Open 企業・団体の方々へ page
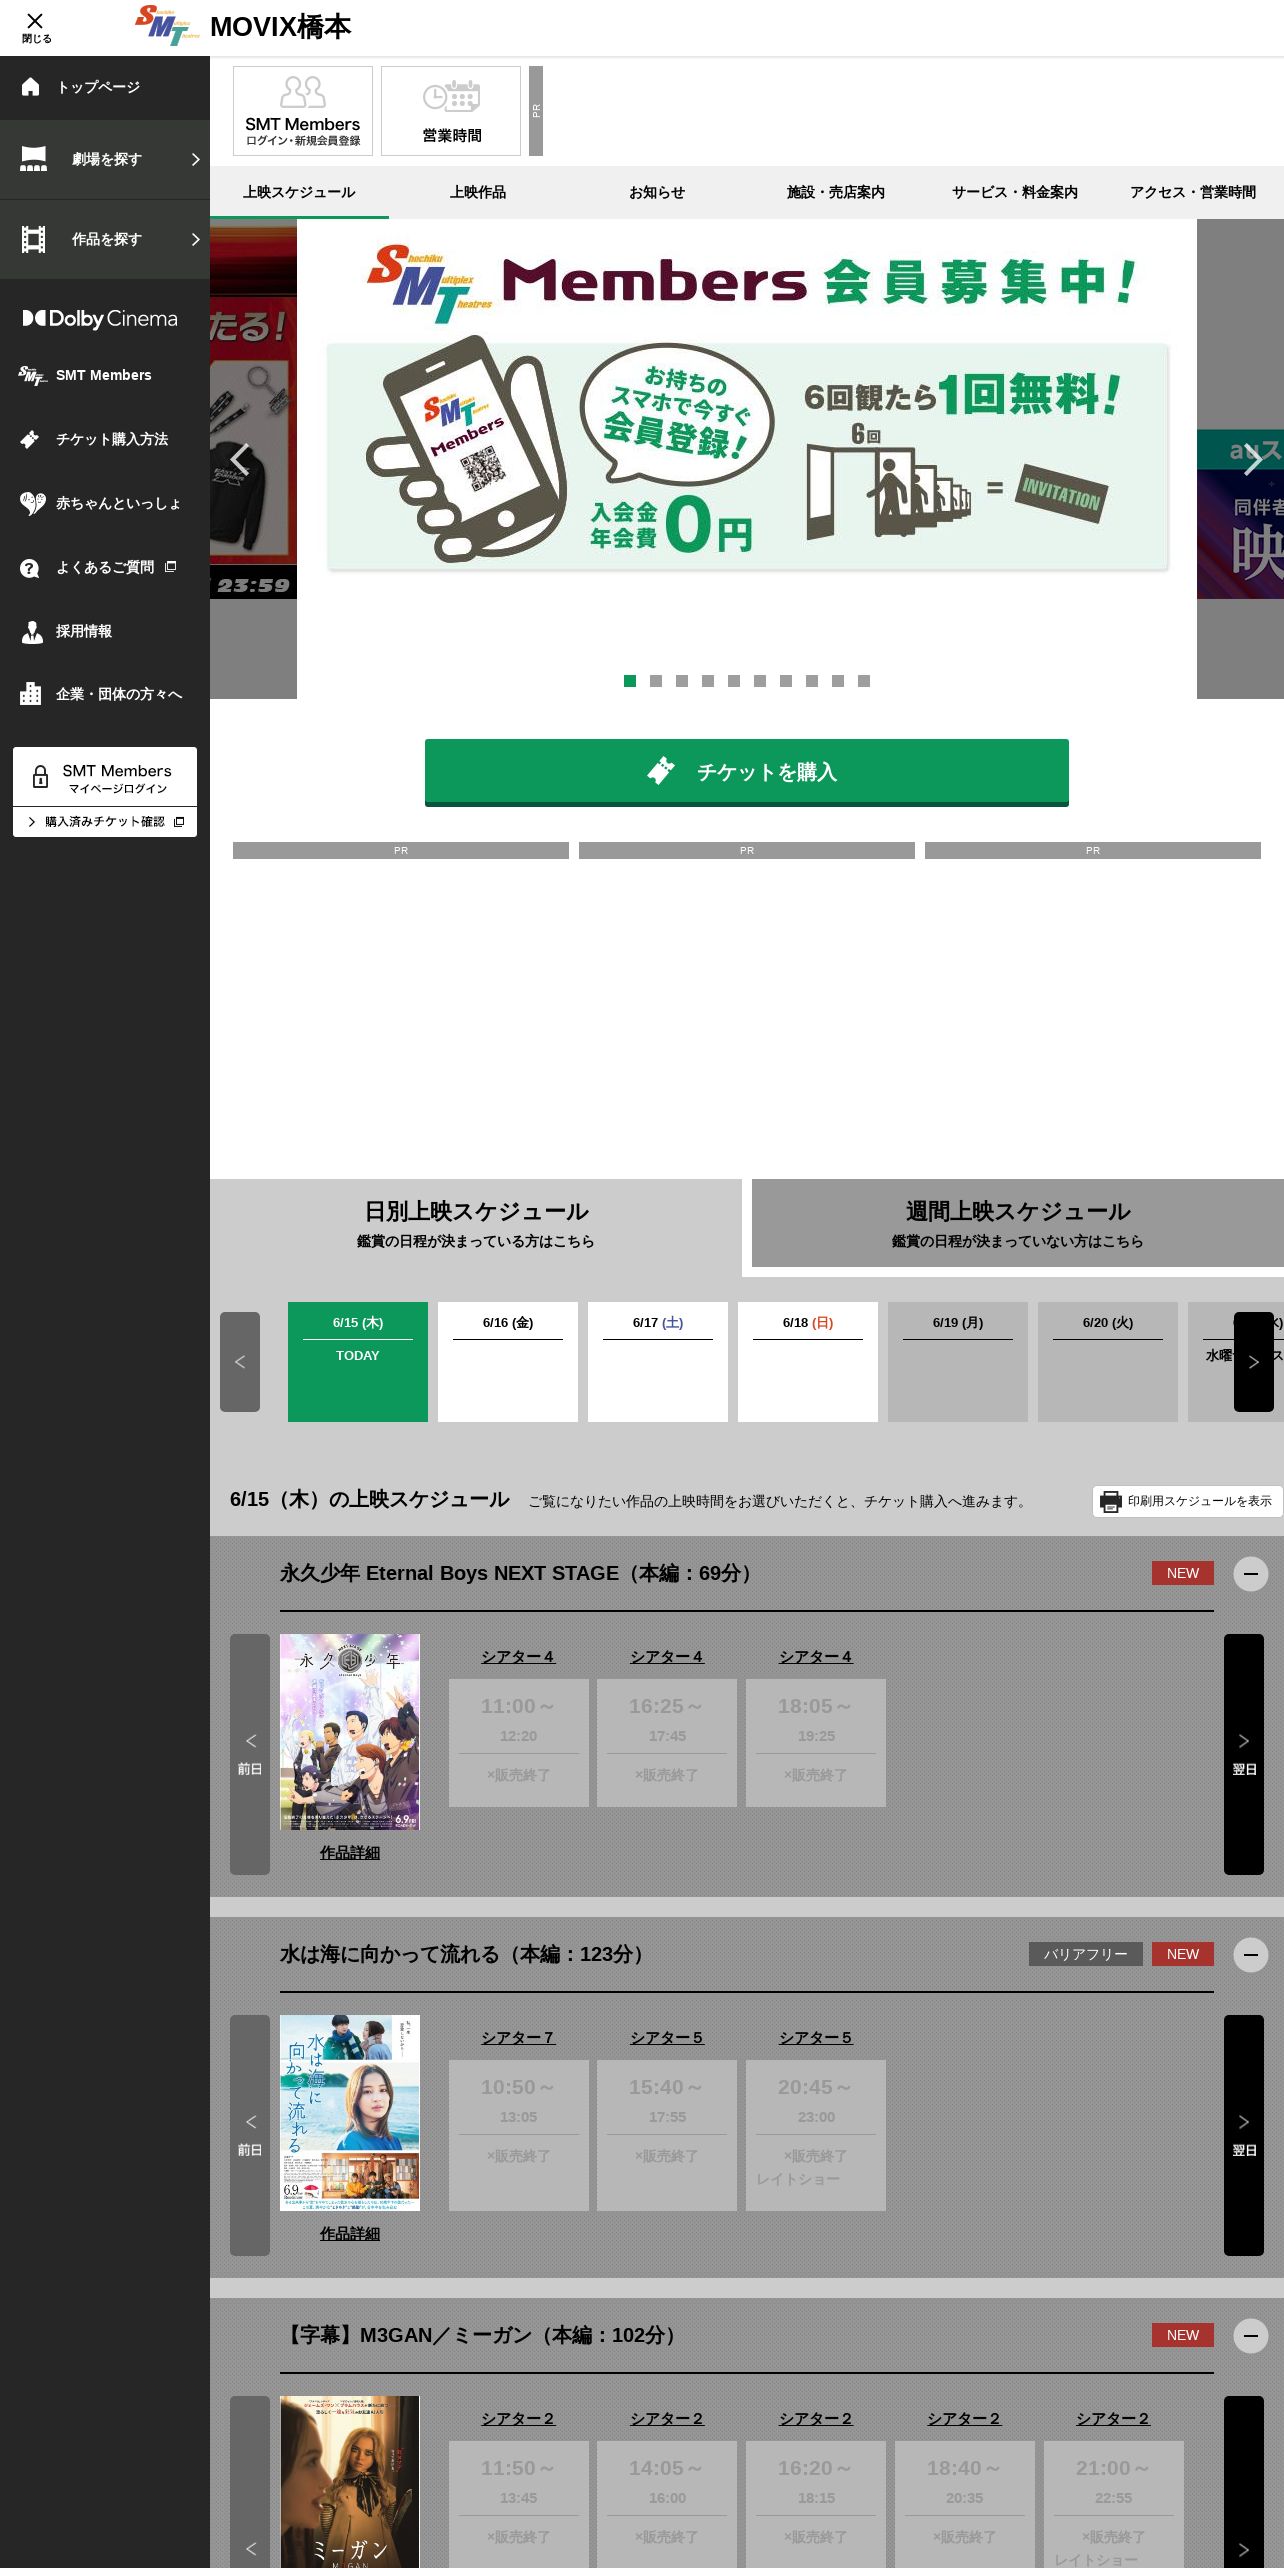 pos(104,694)
